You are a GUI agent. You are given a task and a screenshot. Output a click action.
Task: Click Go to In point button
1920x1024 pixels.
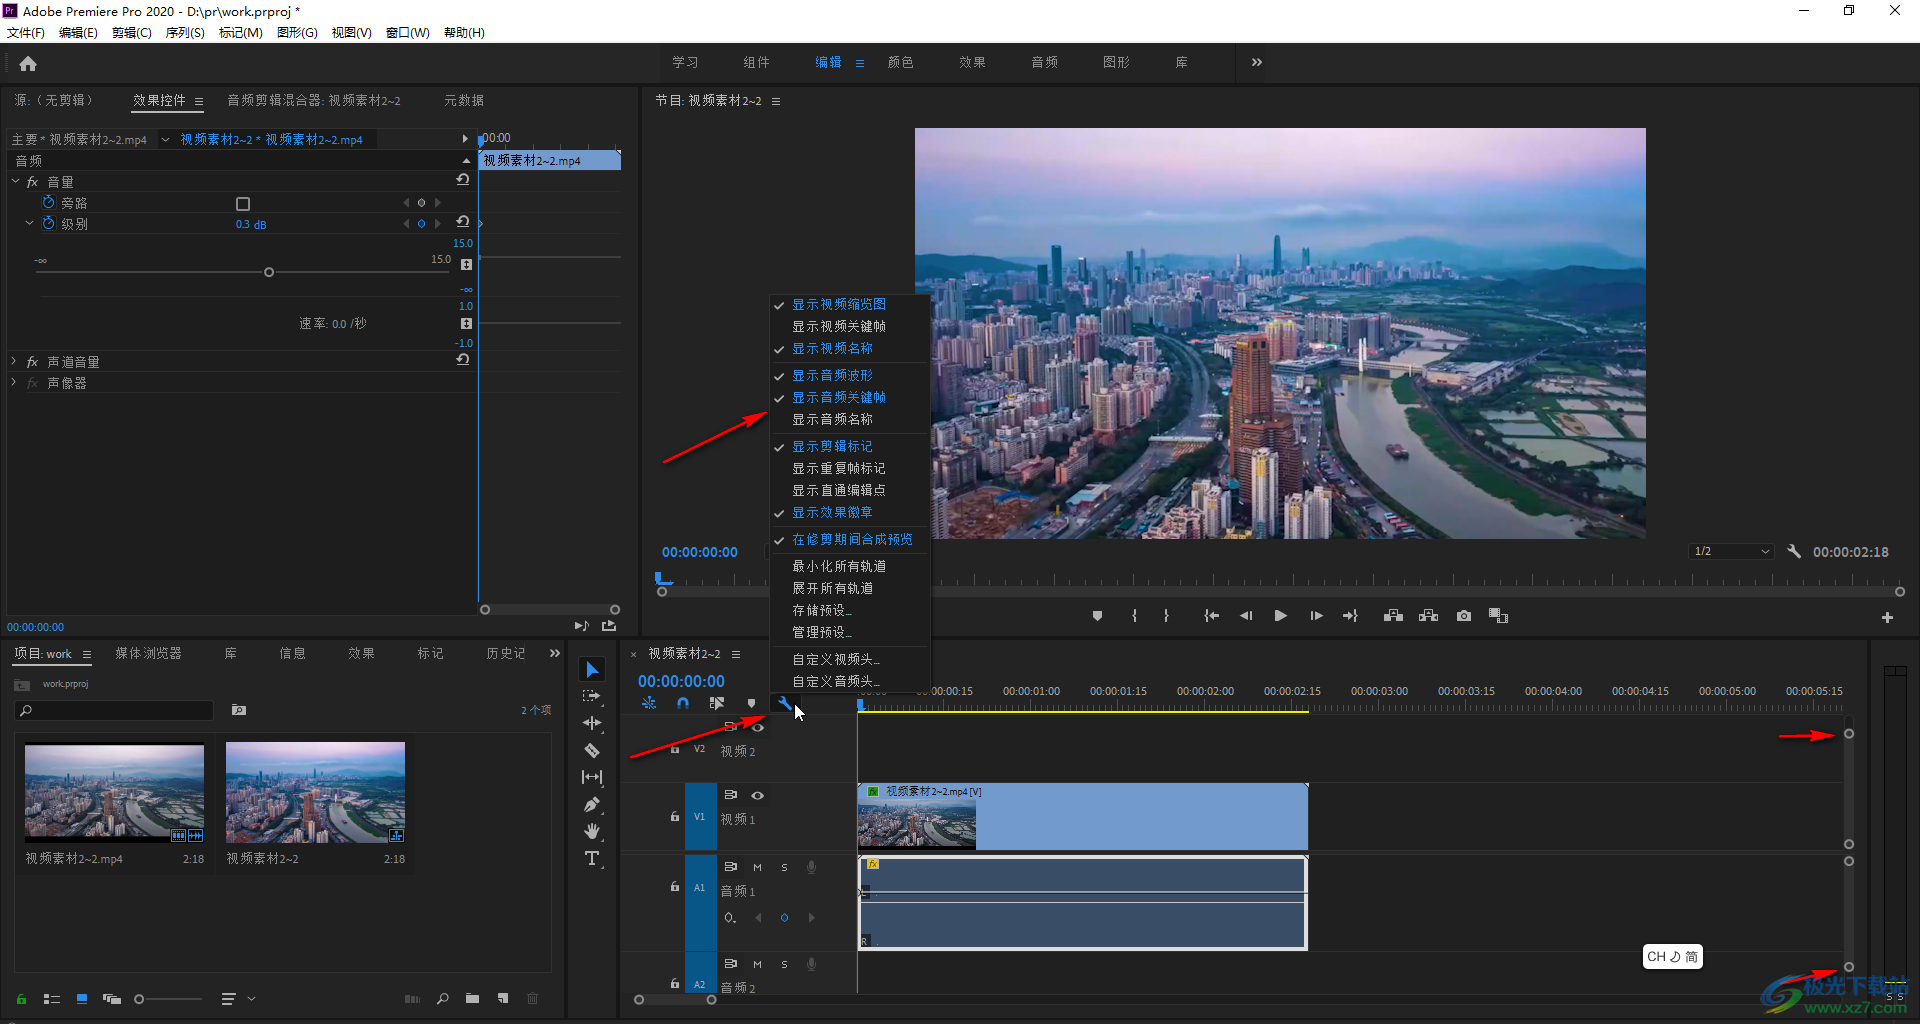(1211, 616)
